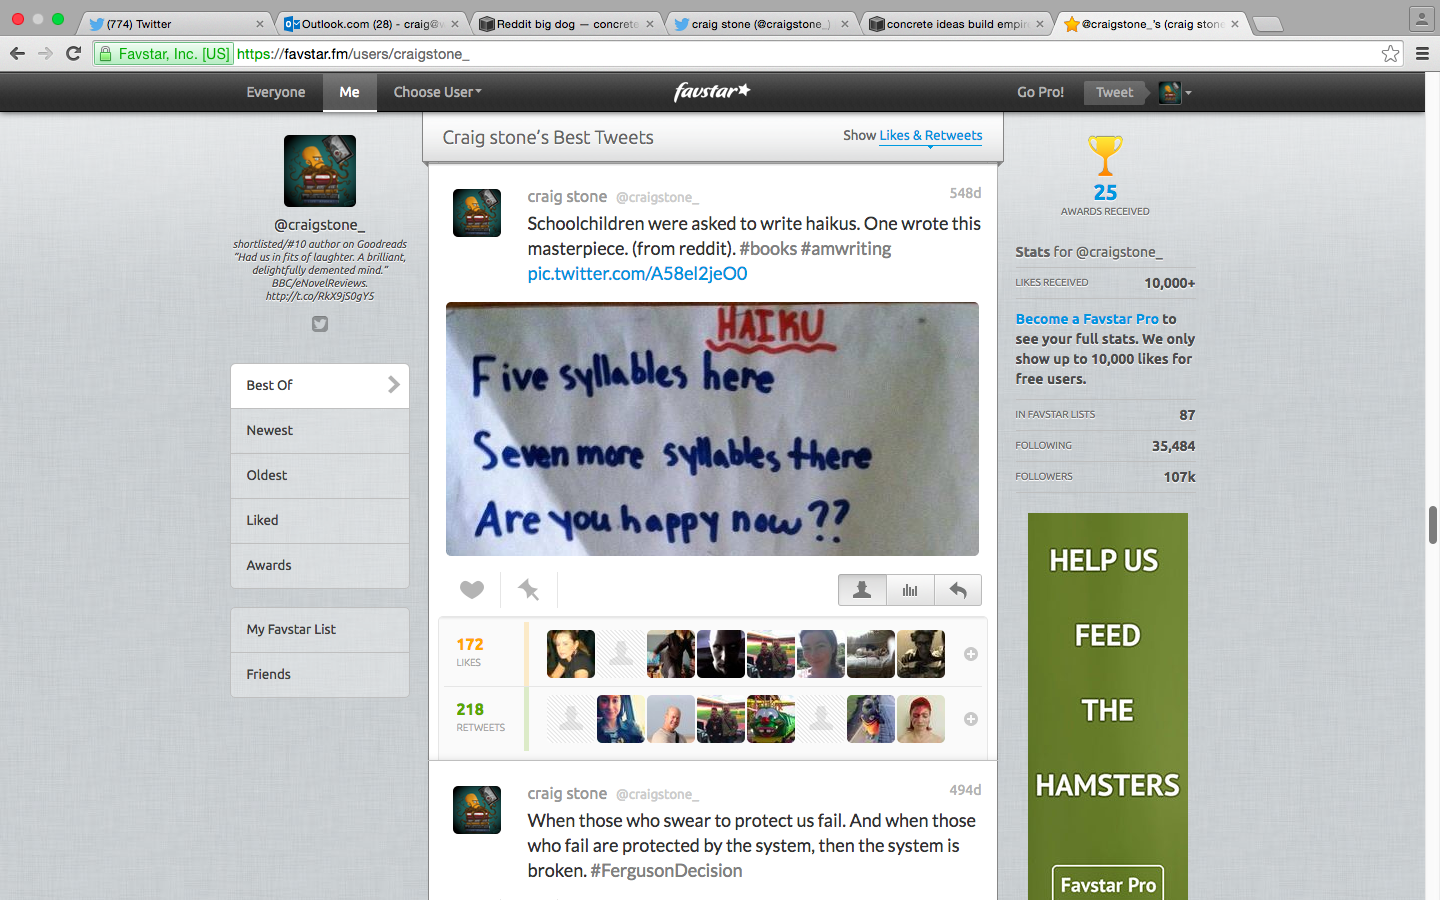
Task: Open the Choose User dropdown
Action: coord(437,92)
